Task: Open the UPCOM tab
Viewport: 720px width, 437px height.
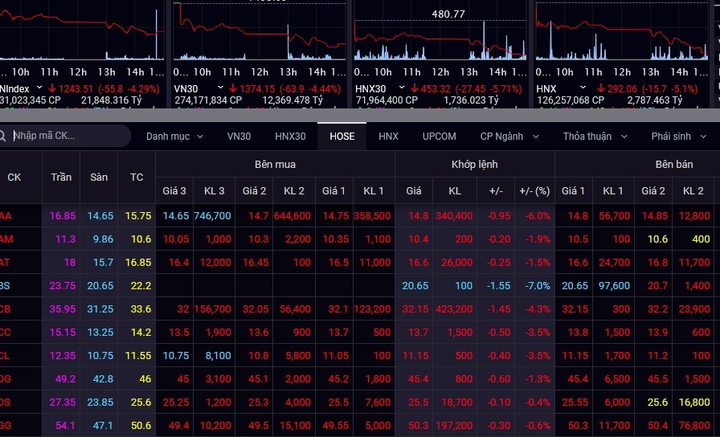Action: [x=439, y=136]
